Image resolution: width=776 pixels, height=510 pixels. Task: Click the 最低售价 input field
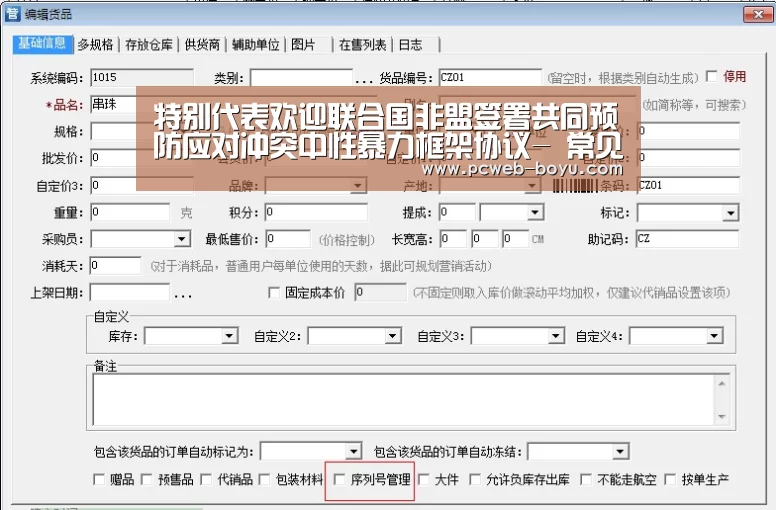(x=288, y=239)
